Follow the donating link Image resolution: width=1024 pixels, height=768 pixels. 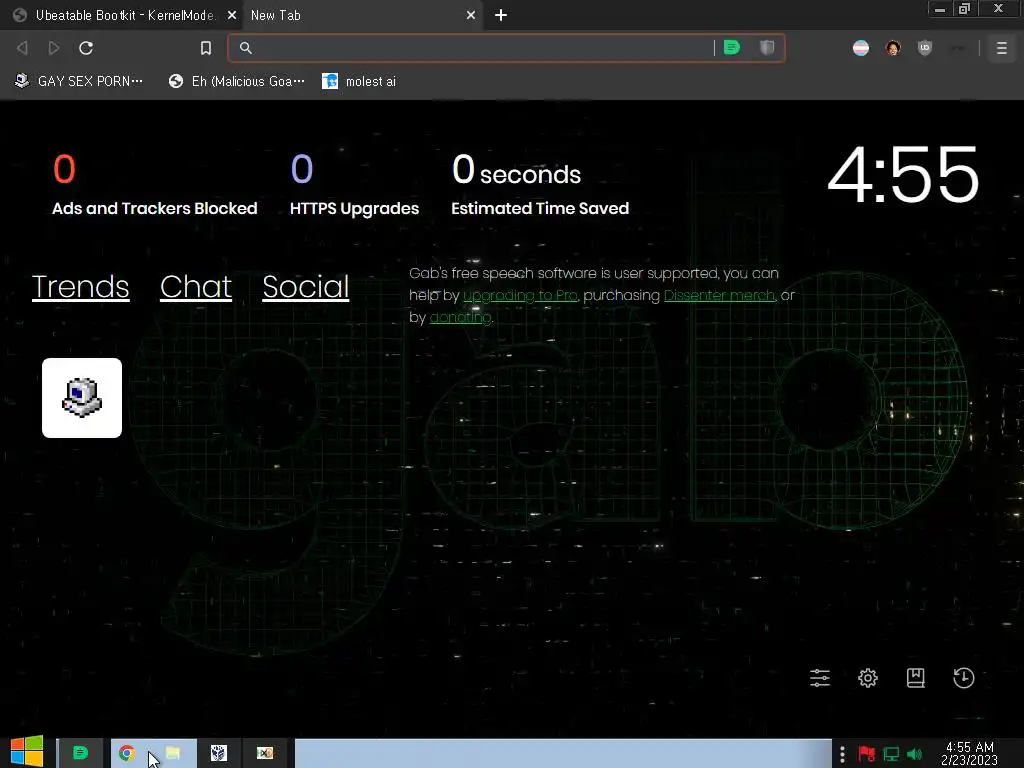point(460,317)
